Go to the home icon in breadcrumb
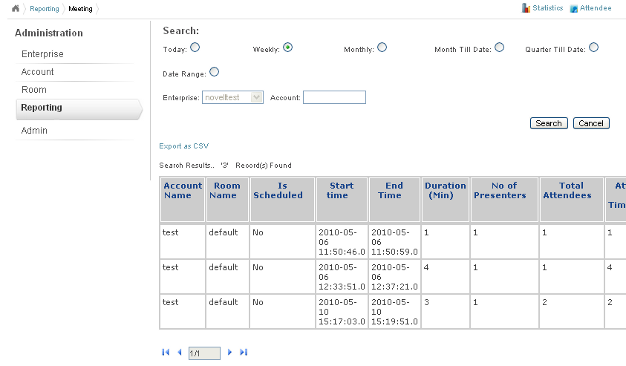Screen dimensions: 626x366 pos(15,8)
